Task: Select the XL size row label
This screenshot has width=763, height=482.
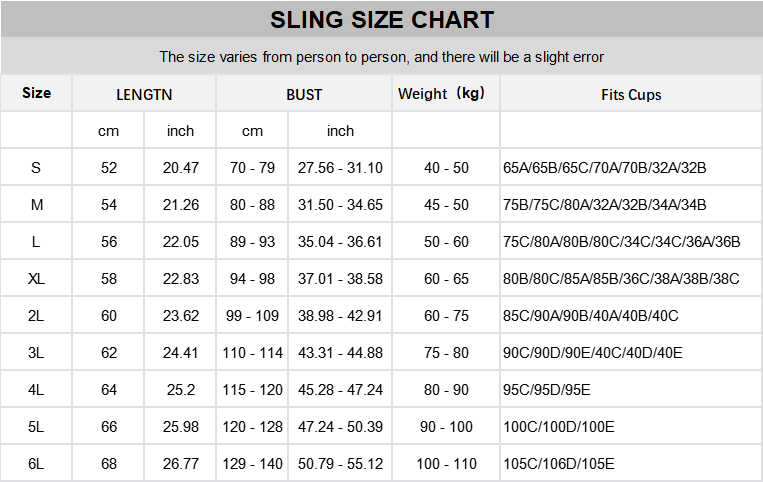Action: (x=36, y=279)
